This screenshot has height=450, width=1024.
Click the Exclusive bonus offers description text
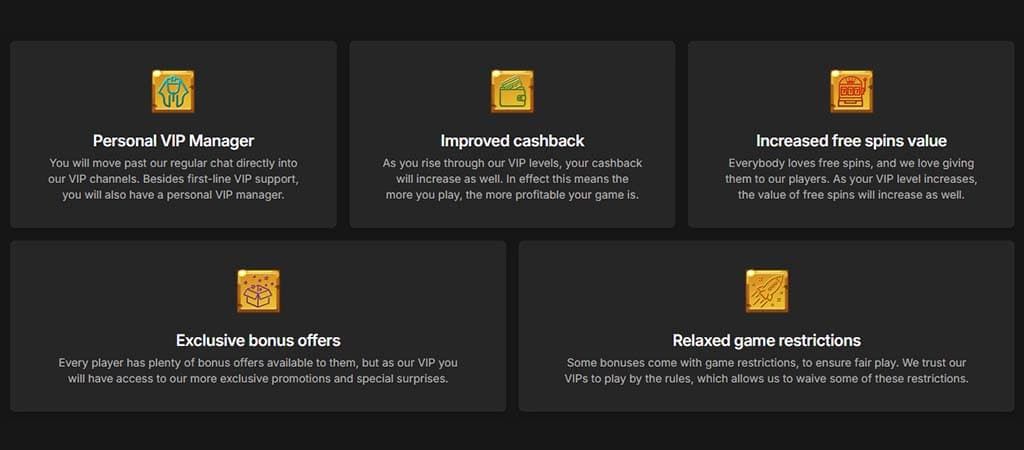click(x=258, y=370)
